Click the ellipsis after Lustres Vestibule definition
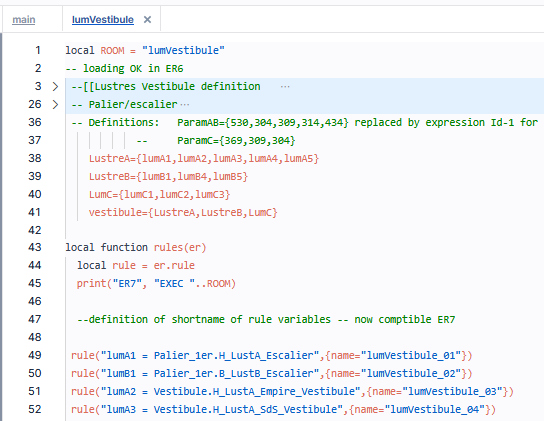Screen dimensions: 544x421 [285, 87]
